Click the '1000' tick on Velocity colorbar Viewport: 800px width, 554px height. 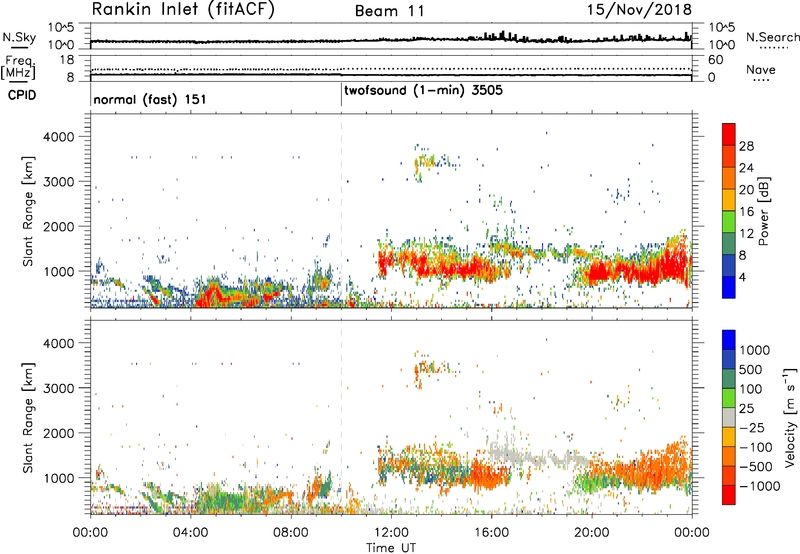point(755,350)
